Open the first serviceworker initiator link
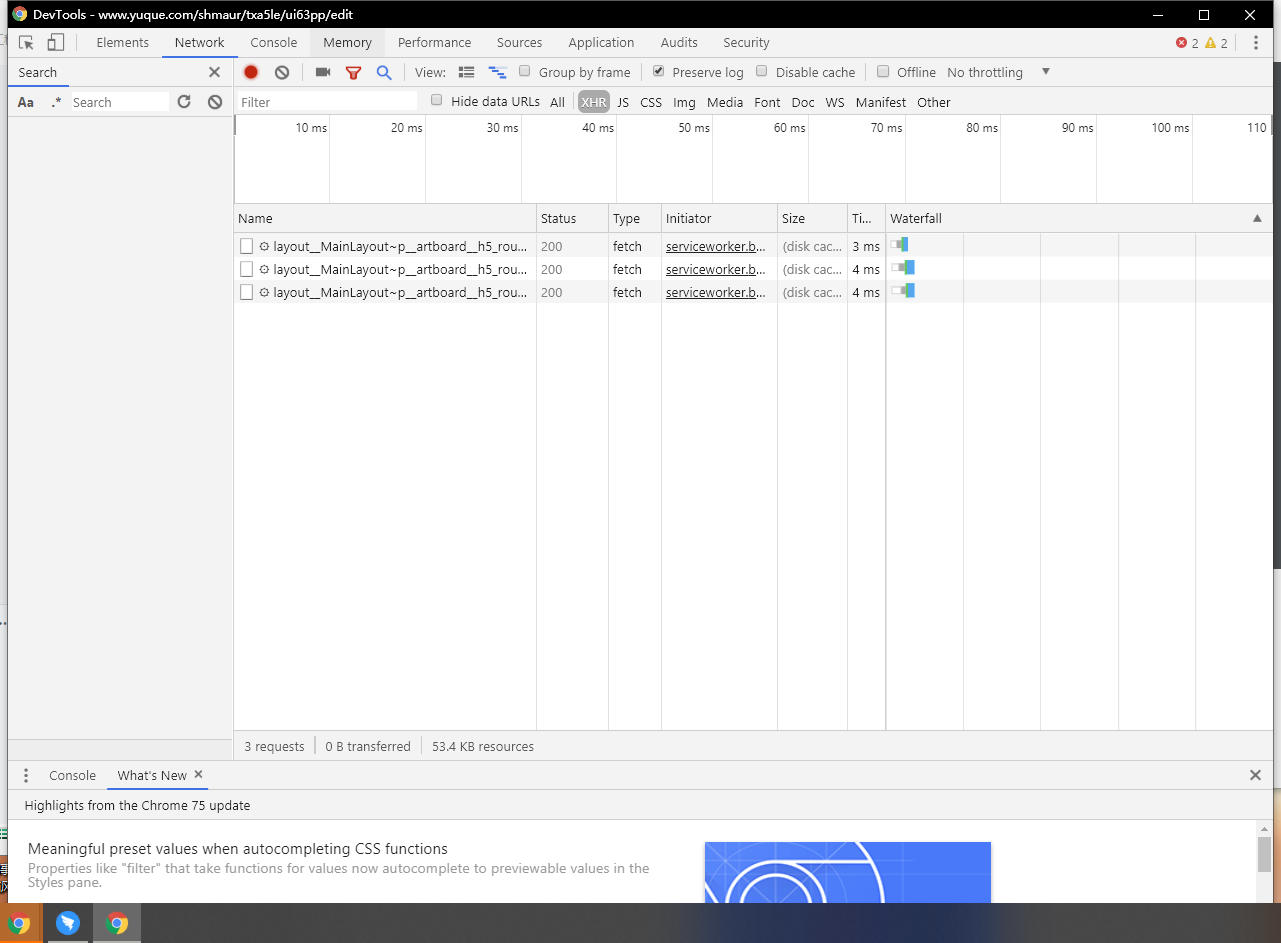1281x943 pixels. [x=715, y=246]
